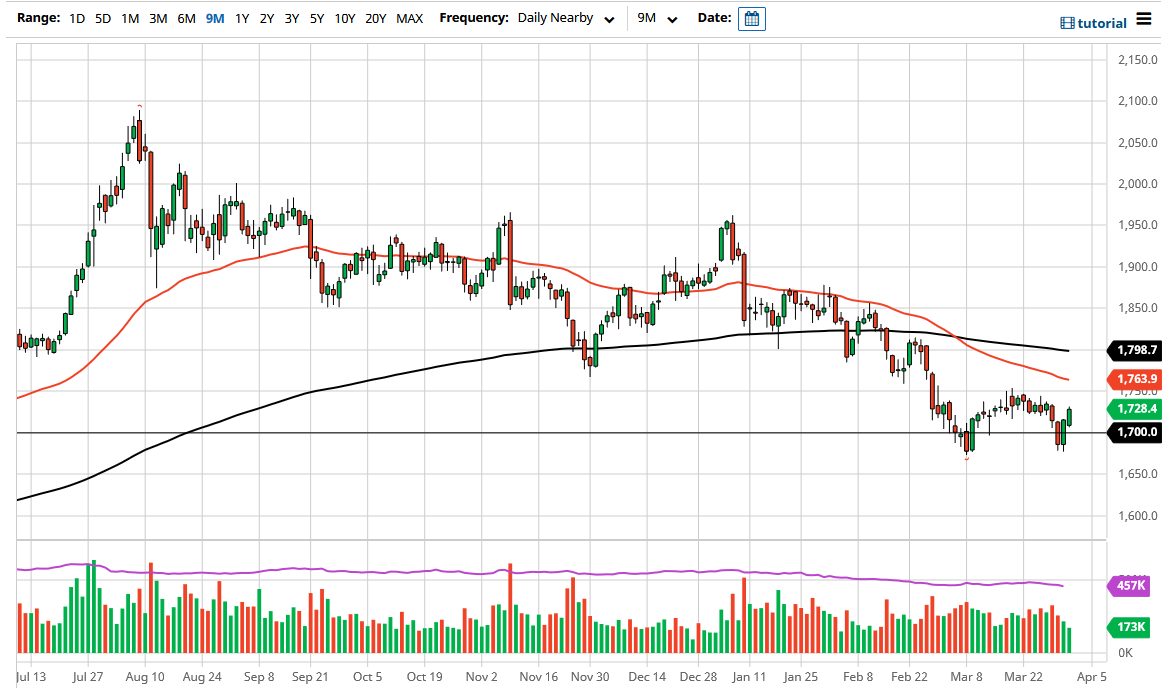
Task: Open the 9M period dropdown
Action: pyautogui.click(x=657, y=19)
